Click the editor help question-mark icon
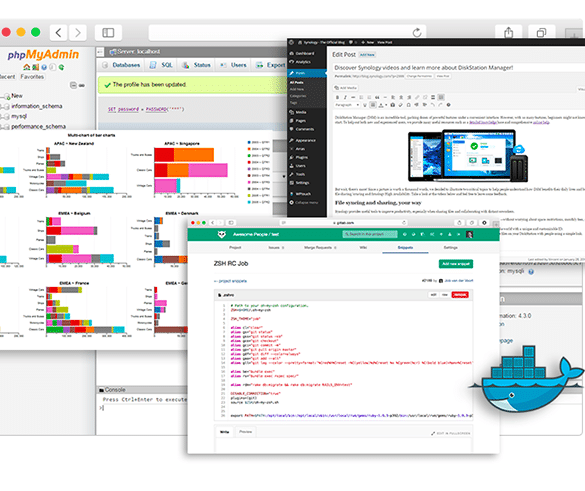Viewport: 585px width, 491px height. 448,105
